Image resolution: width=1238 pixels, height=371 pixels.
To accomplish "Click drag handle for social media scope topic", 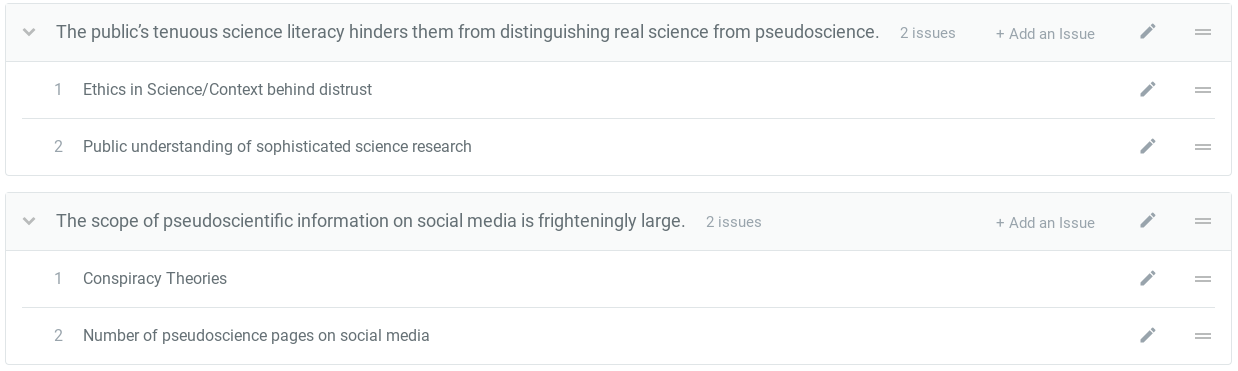I will pos(1203,221).
